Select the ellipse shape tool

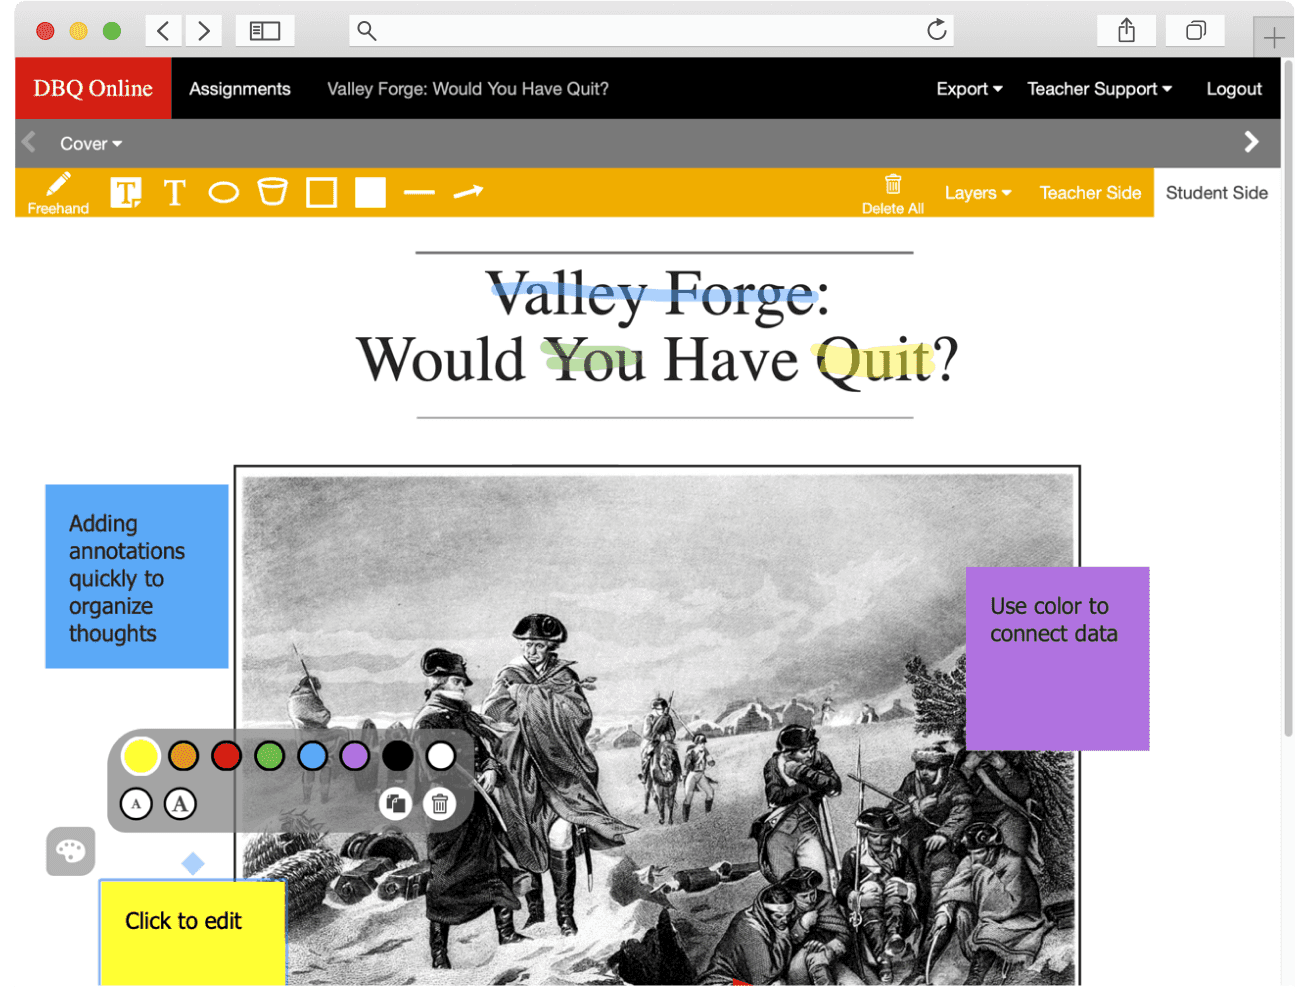tap(223, 192)
